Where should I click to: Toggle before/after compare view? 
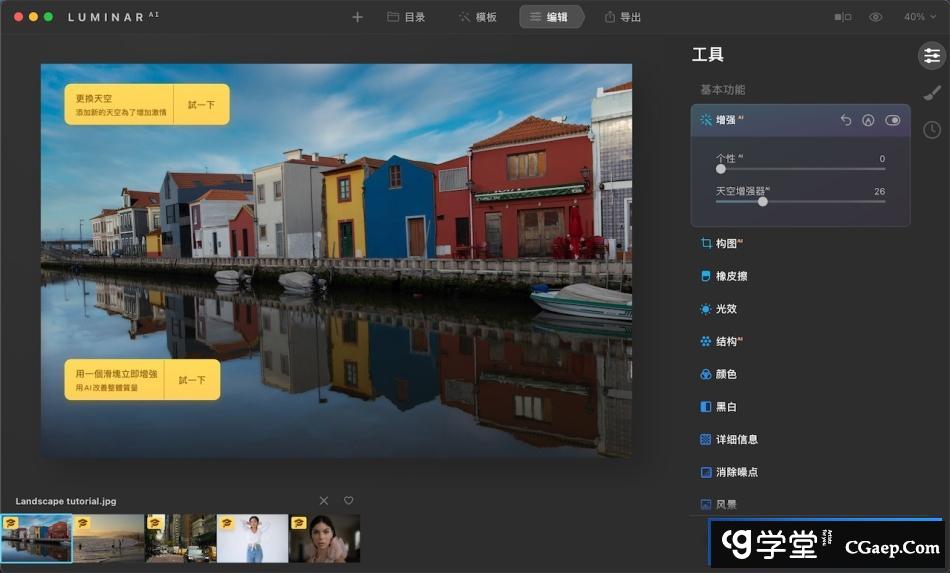point(843,17)
